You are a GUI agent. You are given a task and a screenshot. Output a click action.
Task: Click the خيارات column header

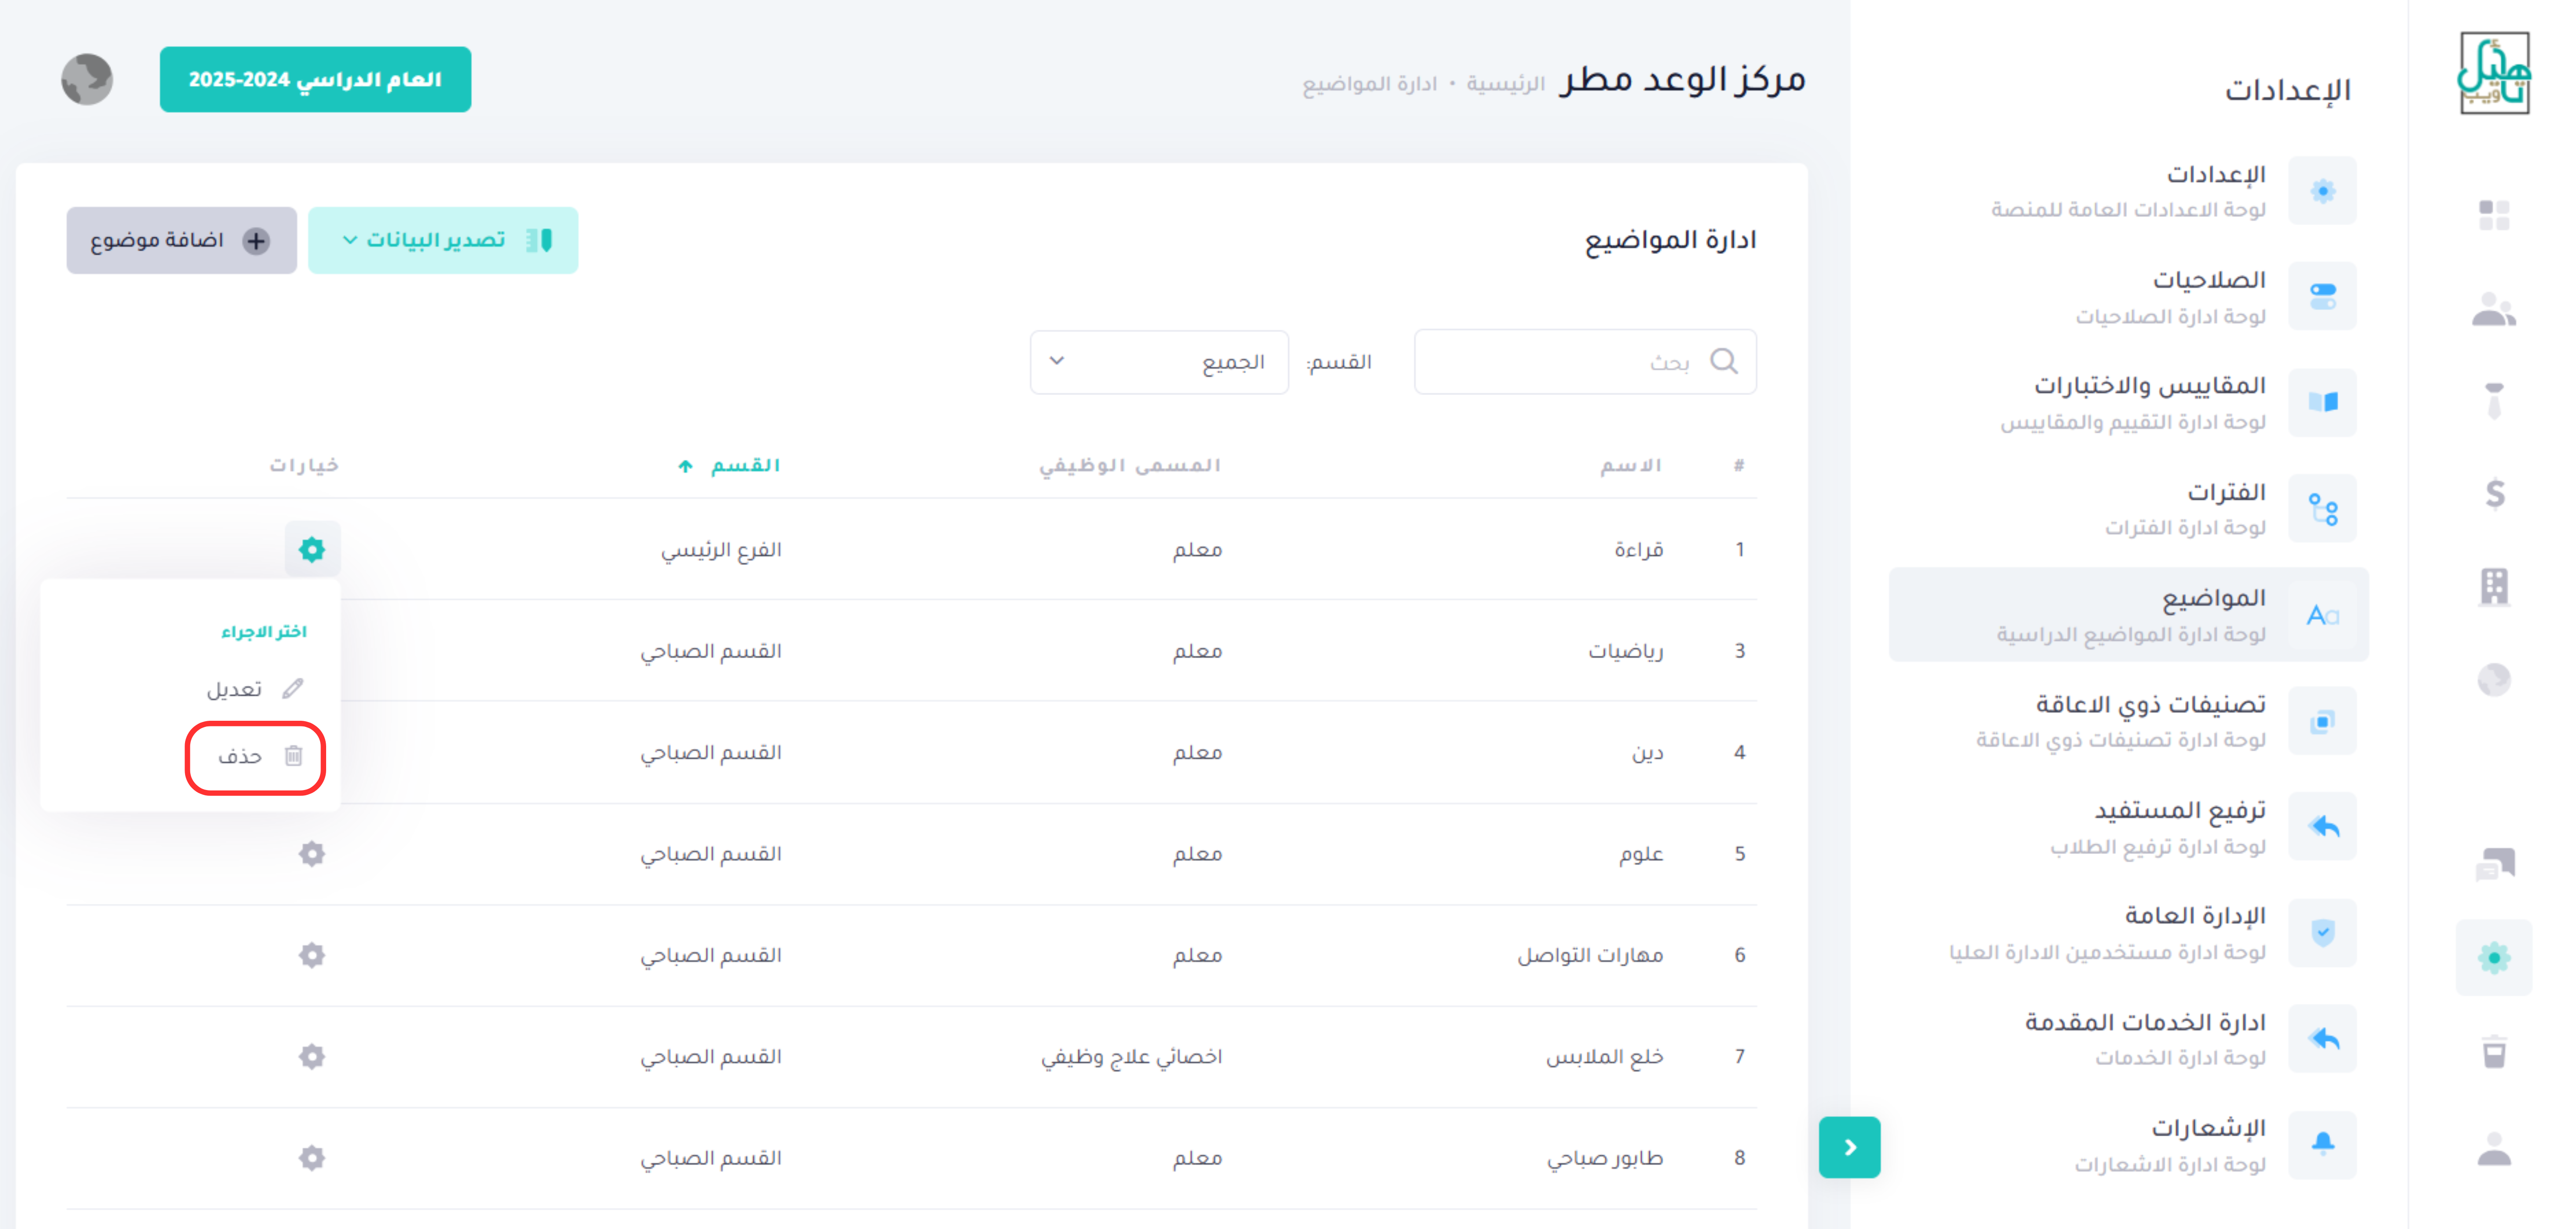(304, 465)
